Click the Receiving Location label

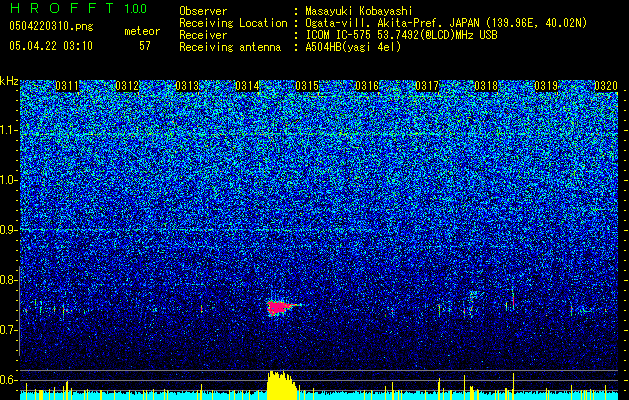coord(233,23)
